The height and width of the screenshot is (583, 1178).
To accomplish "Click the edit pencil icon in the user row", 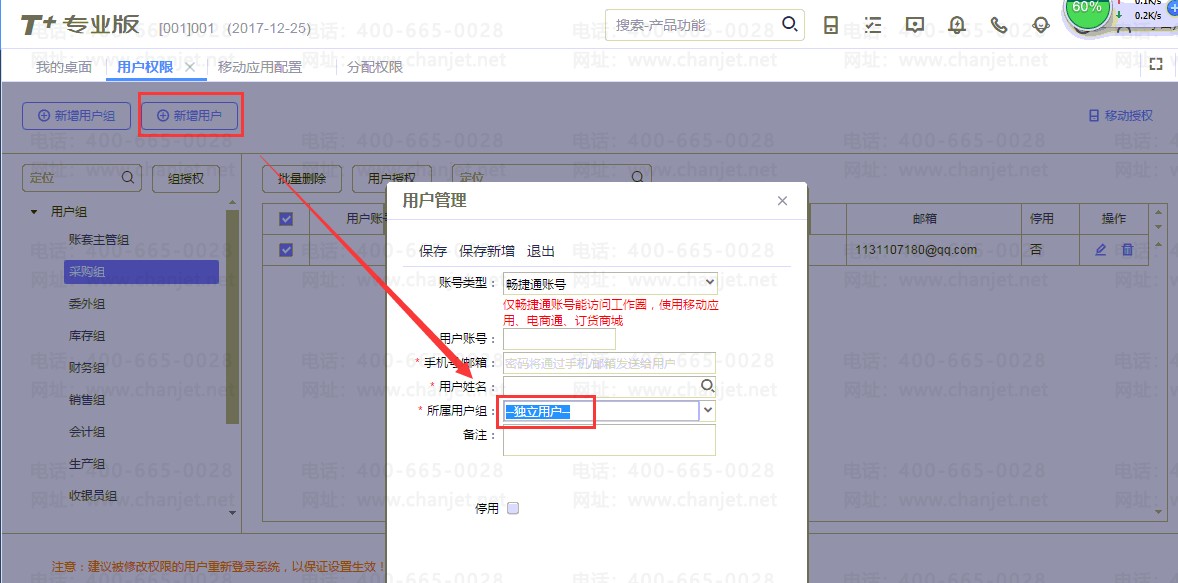I will [1101, 250].
